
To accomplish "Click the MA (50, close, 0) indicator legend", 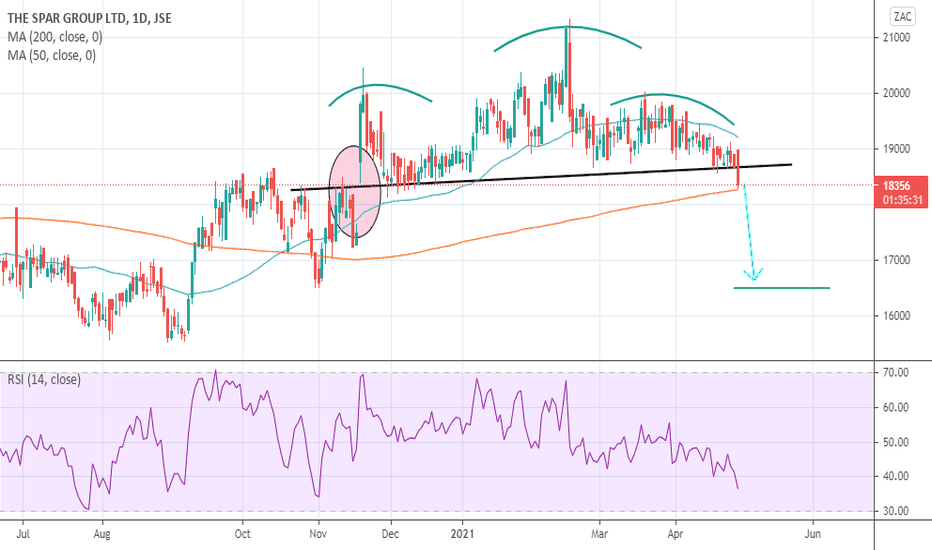I will click(x=52, y=55).
